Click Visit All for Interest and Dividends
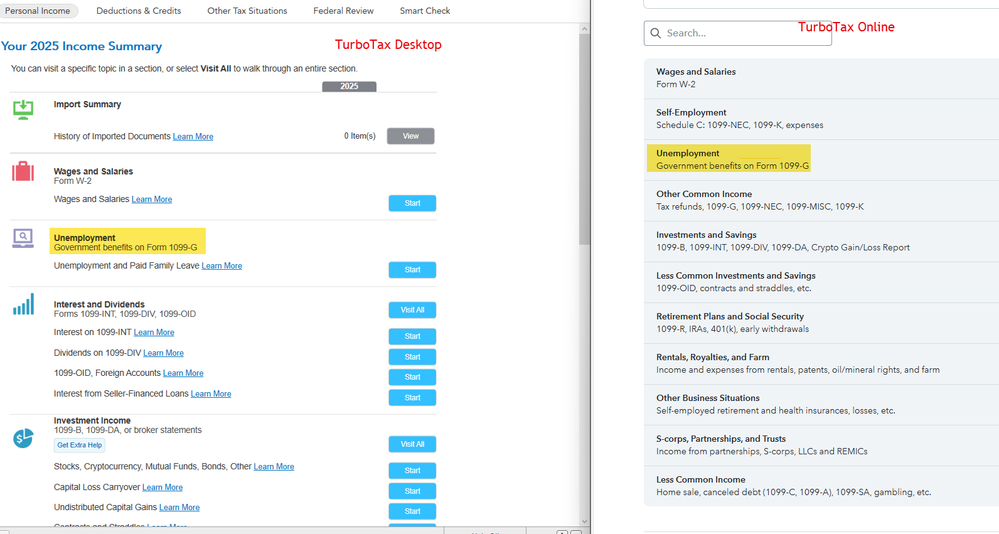 point(412,310)
